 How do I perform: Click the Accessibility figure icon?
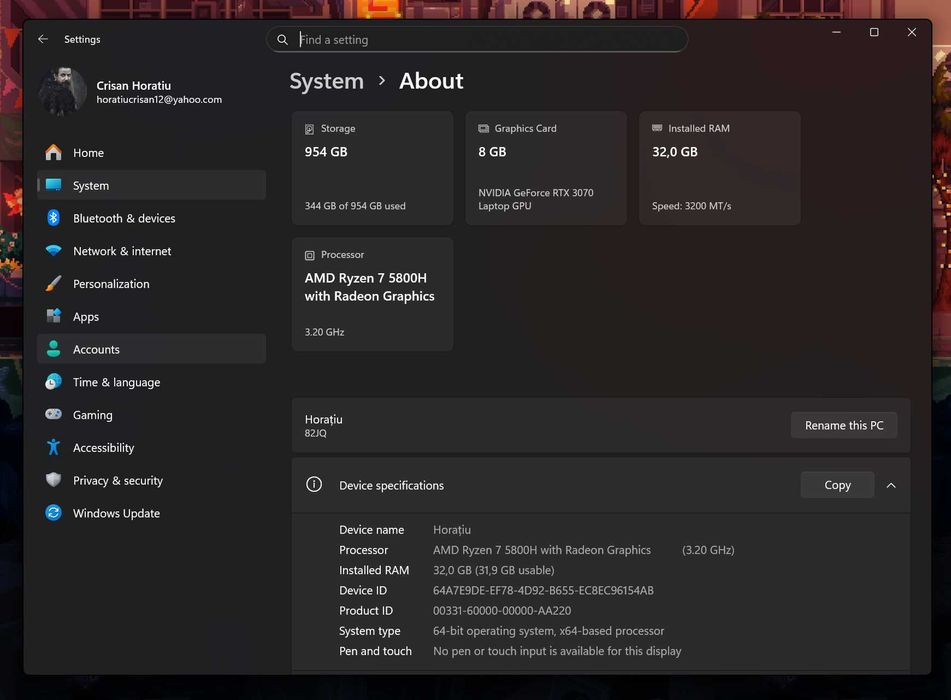pos(53,447)
